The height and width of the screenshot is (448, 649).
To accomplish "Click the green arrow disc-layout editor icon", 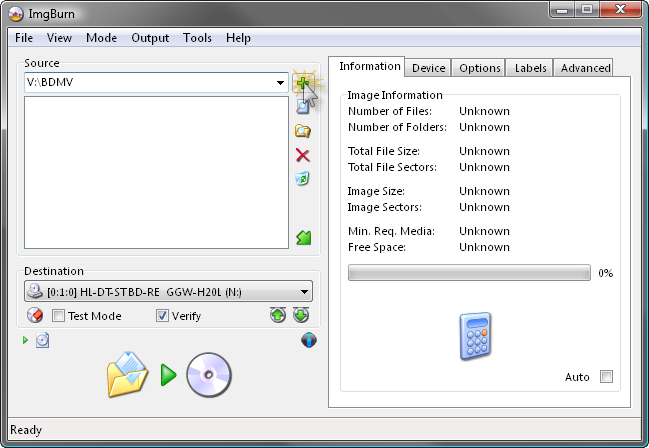I will pyautogui.click(x=303, y=238).
